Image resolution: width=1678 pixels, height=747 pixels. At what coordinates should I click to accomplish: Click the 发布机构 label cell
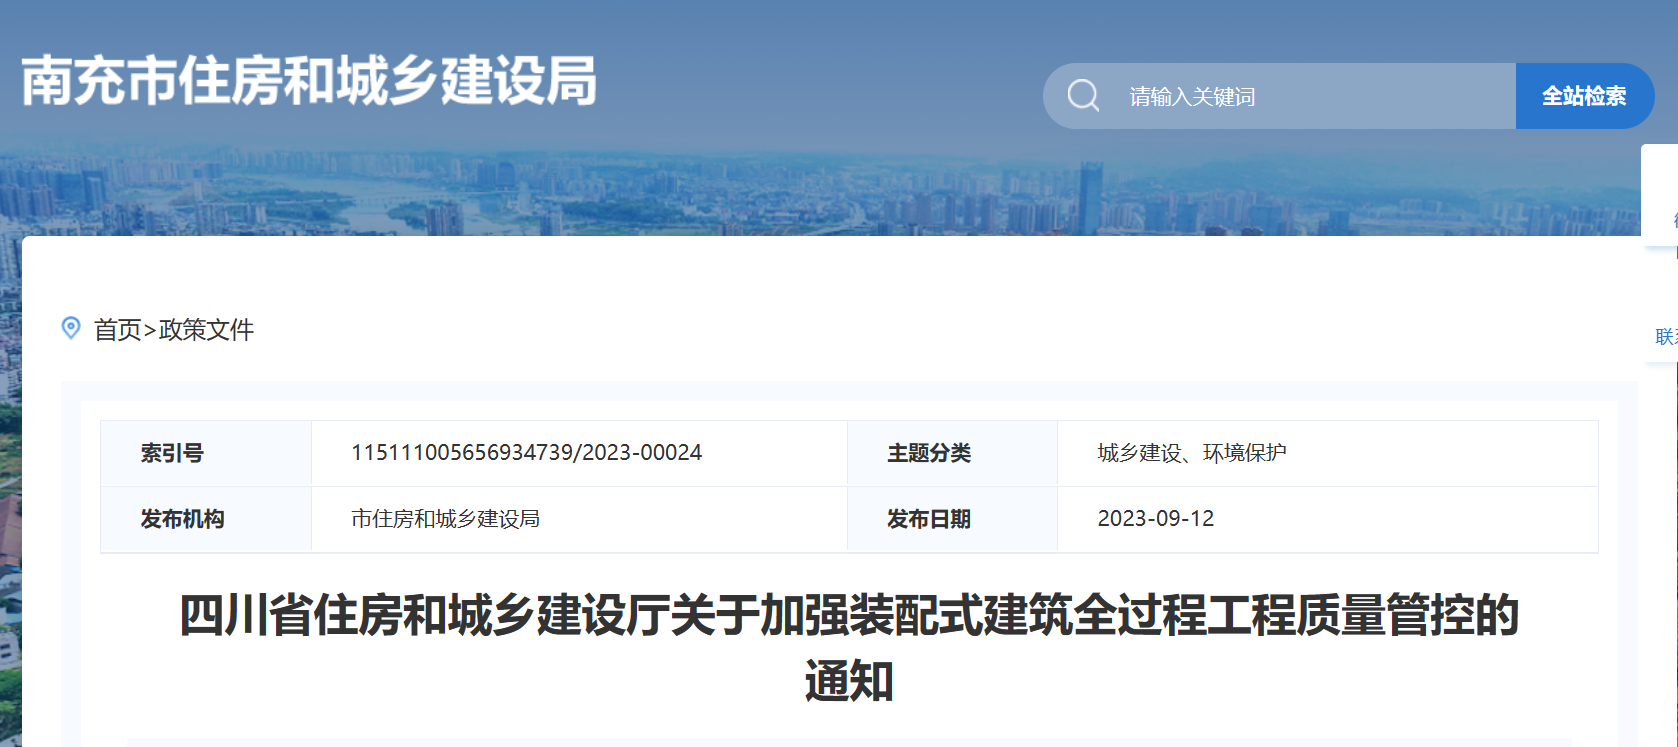pos(182,519)
